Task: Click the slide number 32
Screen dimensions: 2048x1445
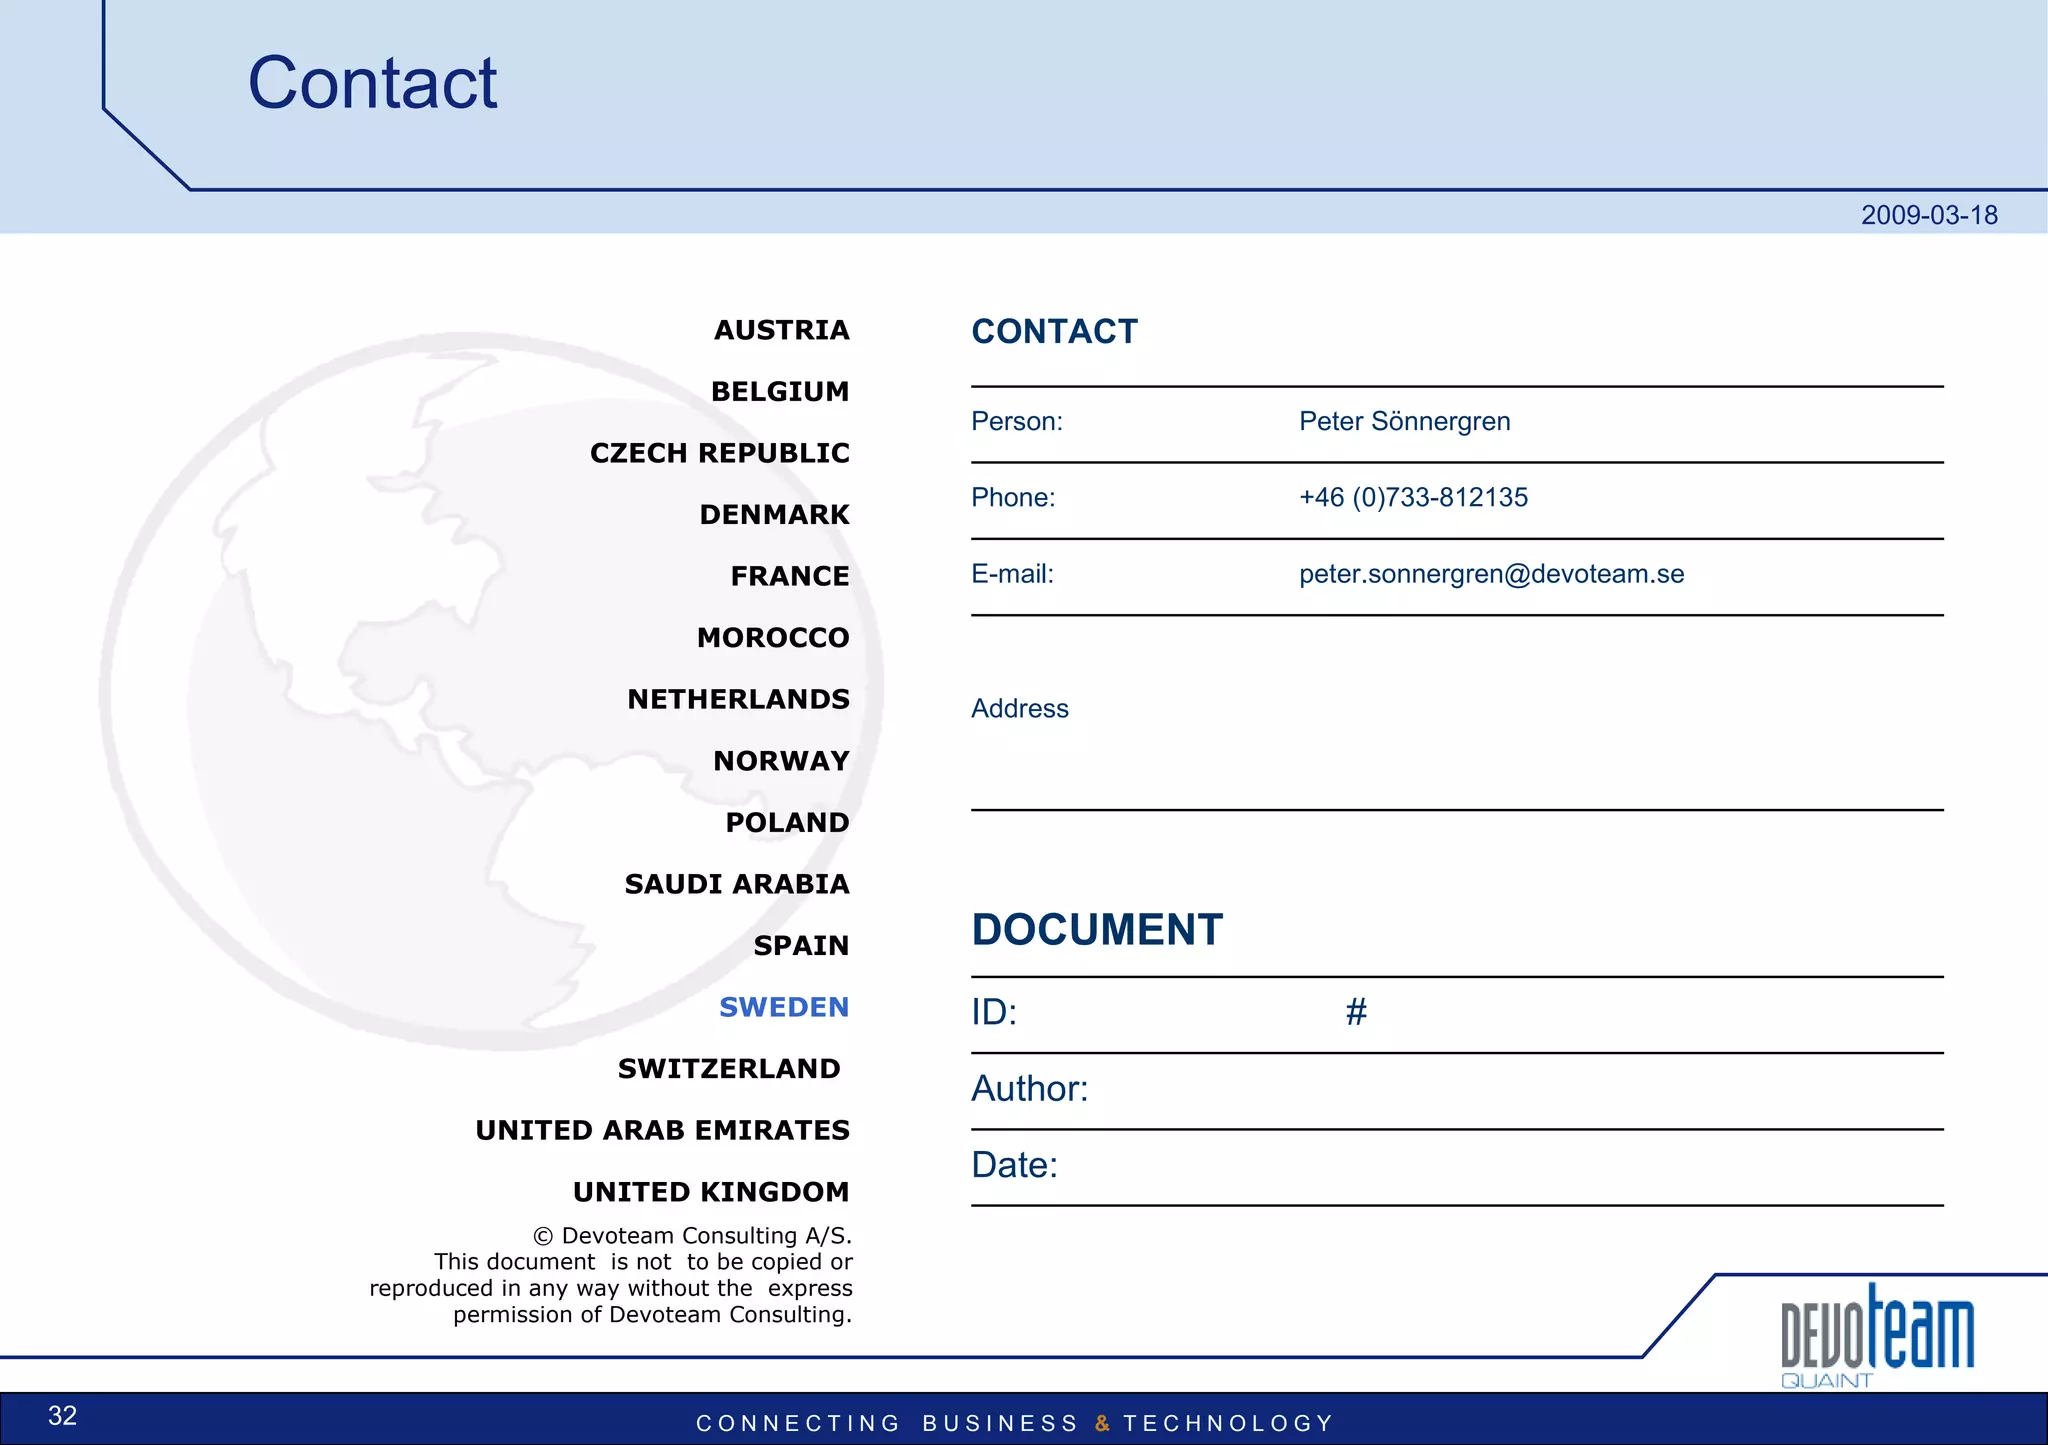Action: [x=62, y=1416]
